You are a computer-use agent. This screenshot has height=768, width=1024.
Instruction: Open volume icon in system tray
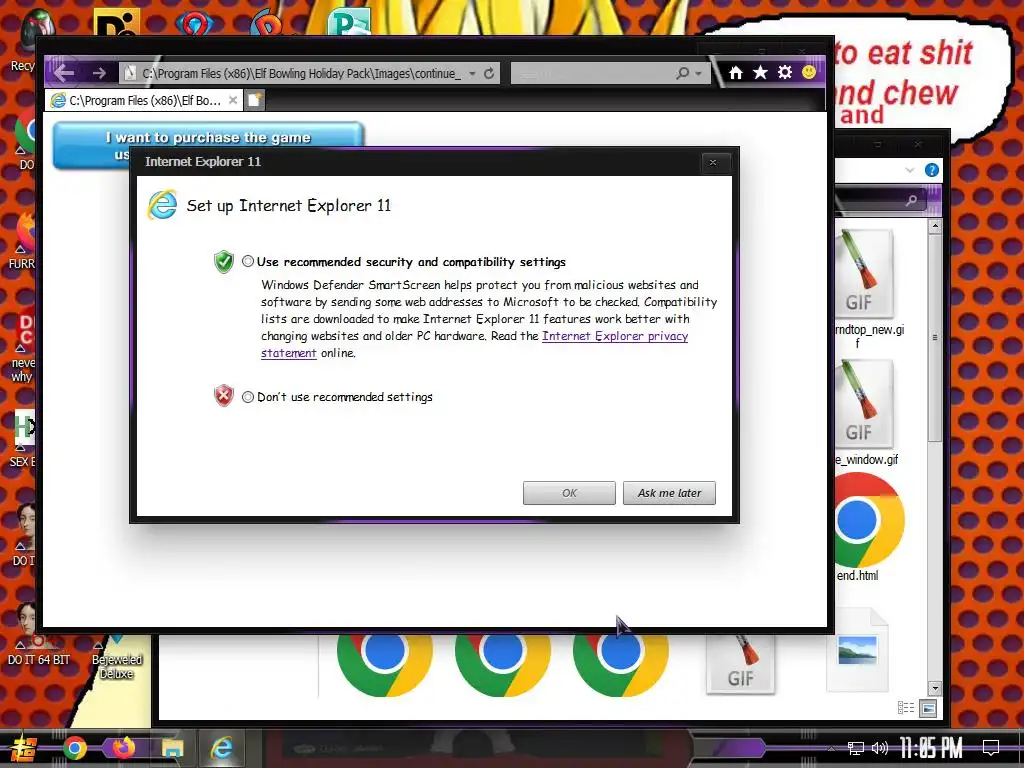click(x=879, y=748)
